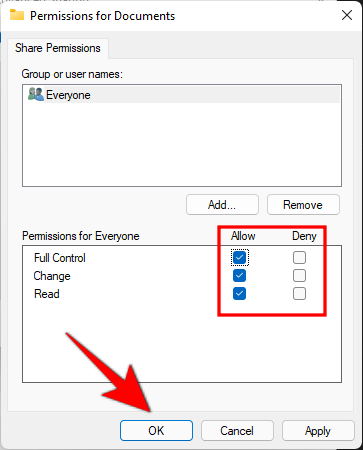This screenshot has width=363, height=450.
Task: Click empty area in group names list
Action: point(182,144)
